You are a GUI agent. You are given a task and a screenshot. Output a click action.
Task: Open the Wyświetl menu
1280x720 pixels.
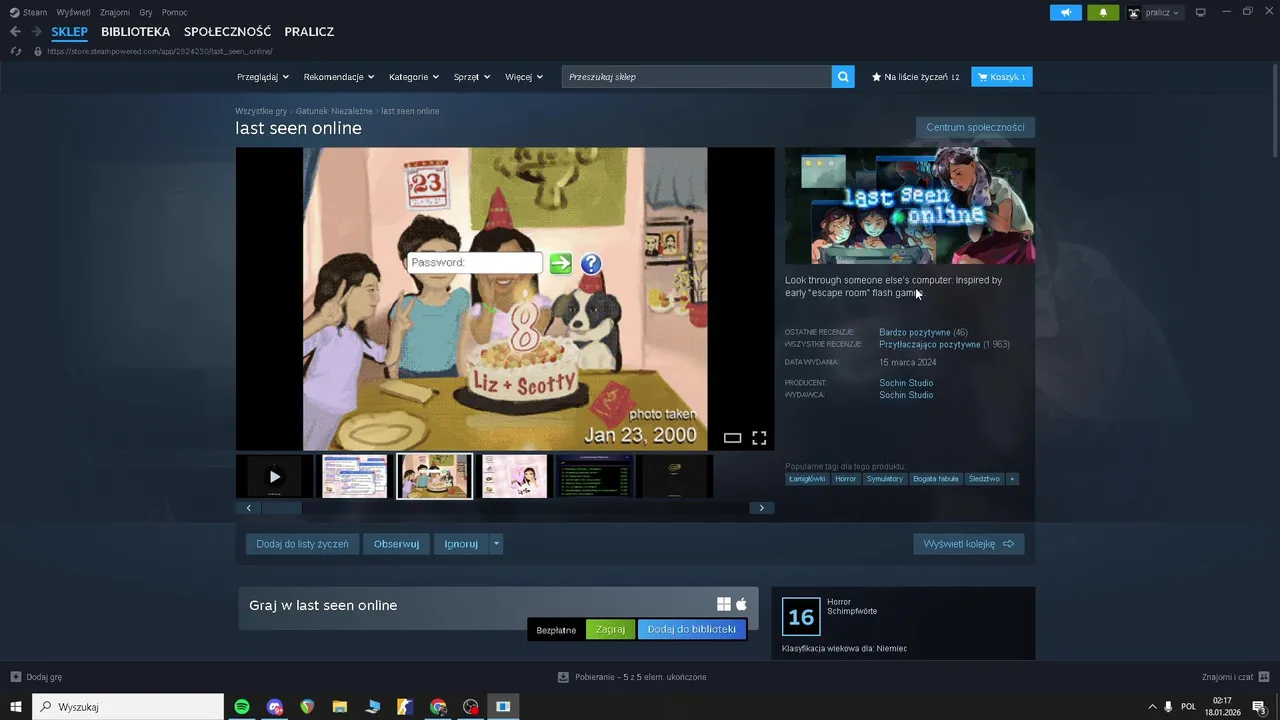click(x=73, y=12)
